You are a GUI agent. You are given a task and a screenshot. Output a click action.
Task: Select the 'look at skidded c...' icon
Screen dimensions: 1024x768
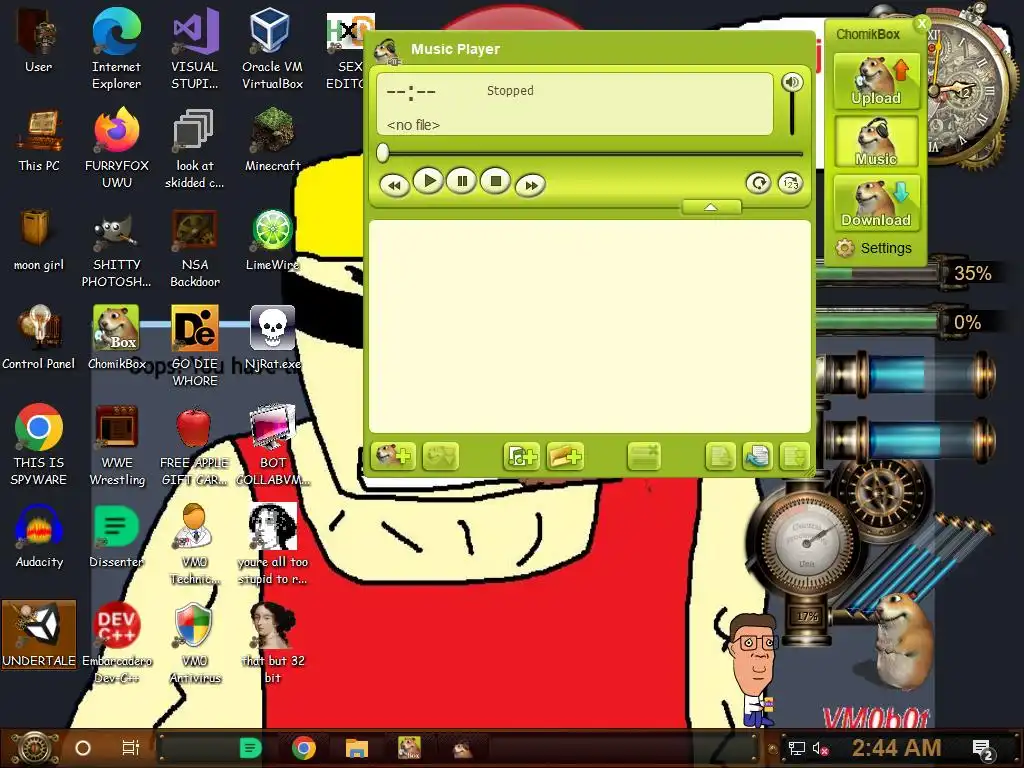point(195,148)
